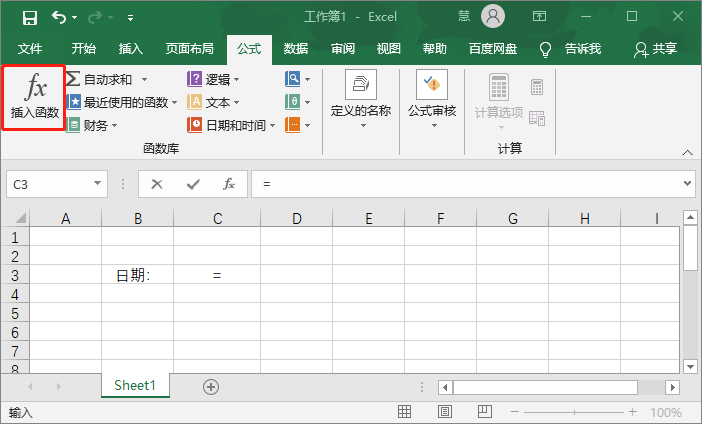Screen dimensions: 702x424
Task: Click the Share (共享) button
Action: coord(656,49)
